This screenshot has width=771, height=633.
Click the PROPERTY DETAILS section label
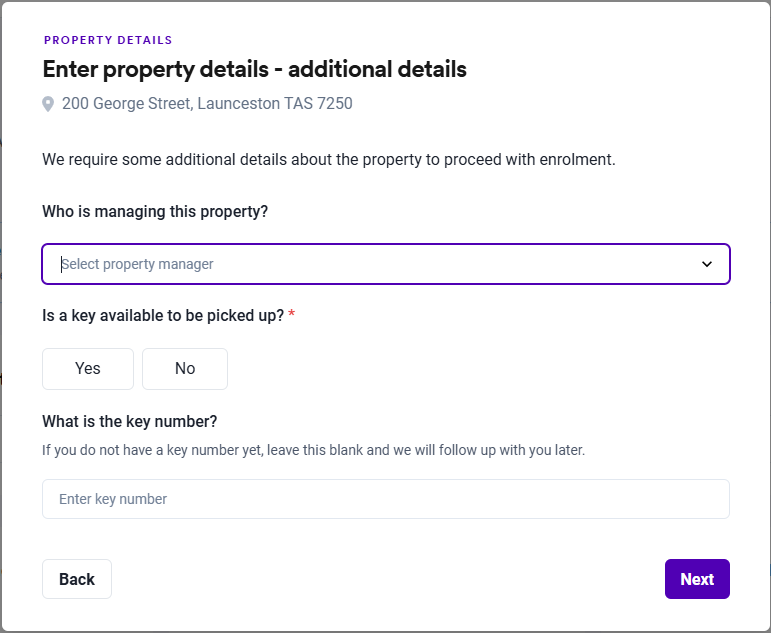(108, 41)
